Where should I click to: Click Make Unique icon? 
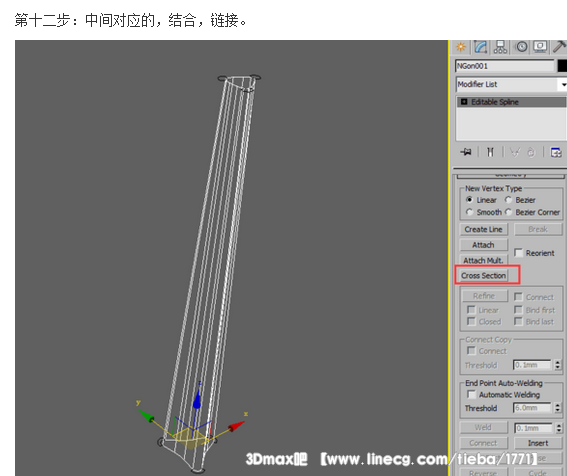point(515,152)
